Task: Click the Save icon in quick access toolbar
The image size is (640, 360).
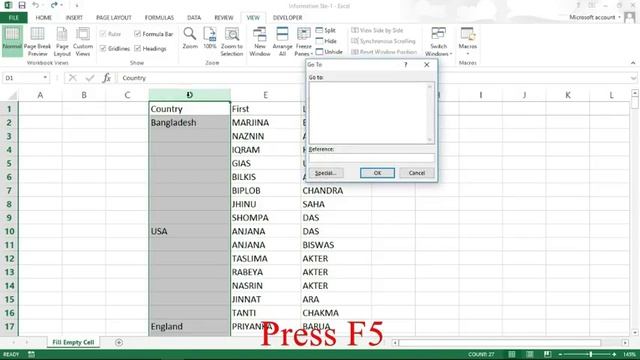Action: [22, 5]
